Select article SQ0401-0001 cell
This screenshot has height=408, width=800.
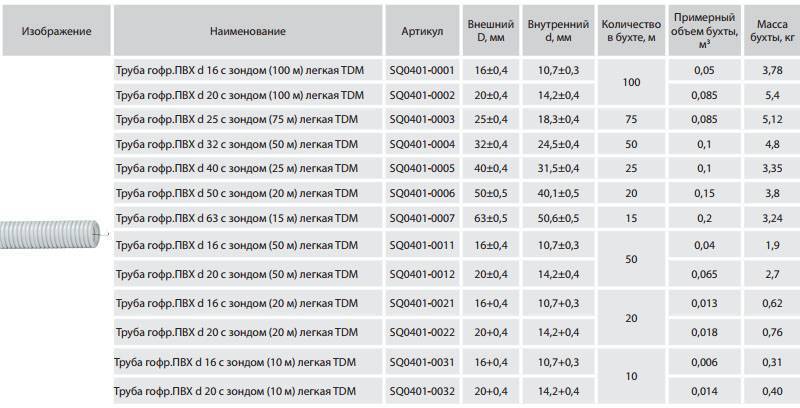coord(422,70)
